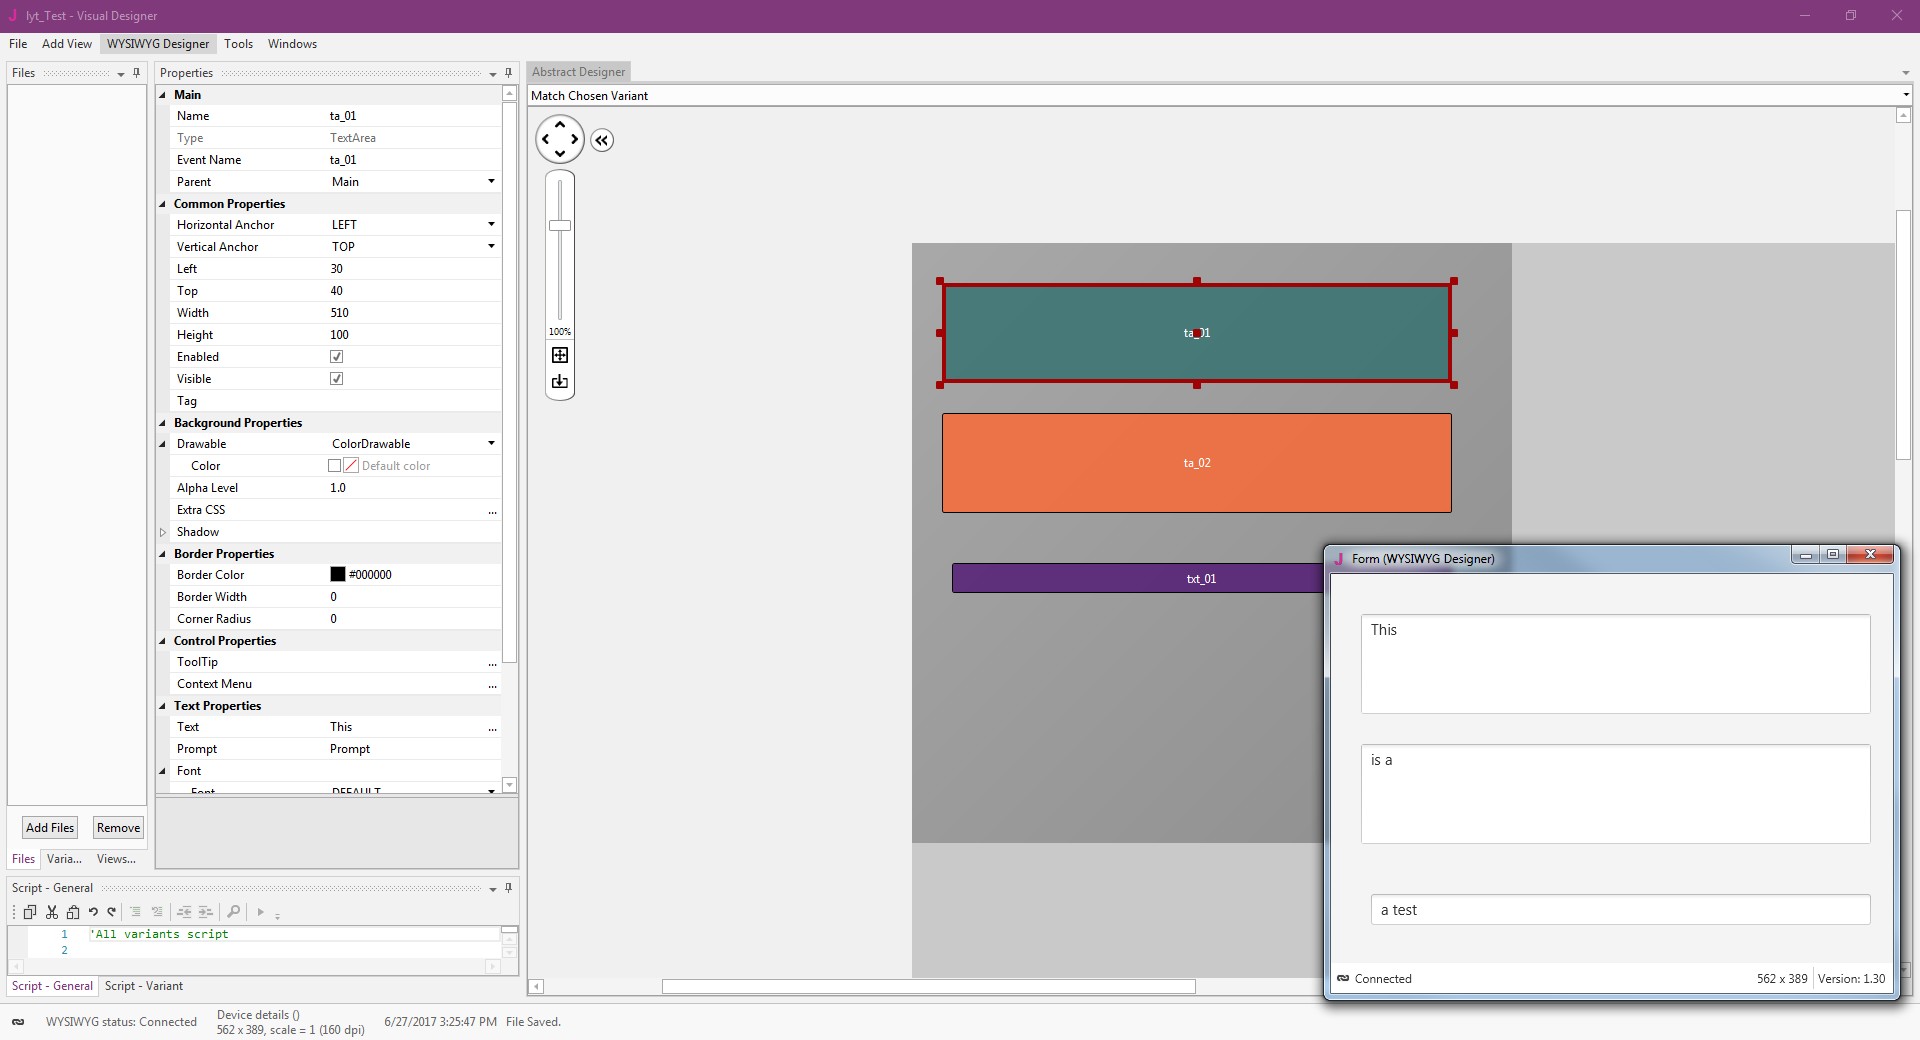Click the search magnifier icon in script toolbar
1920x1040 pixels.
tap(233, 912)
